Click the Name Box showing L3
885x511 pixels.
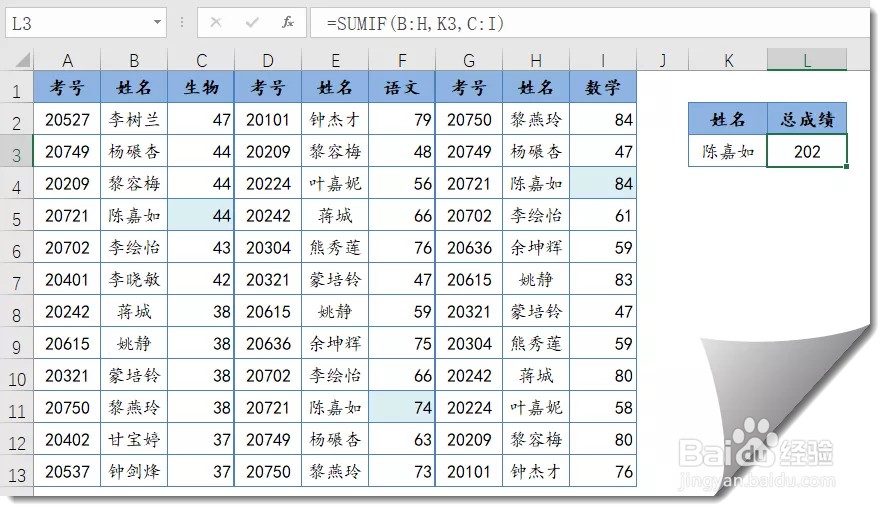coord(86,23)
